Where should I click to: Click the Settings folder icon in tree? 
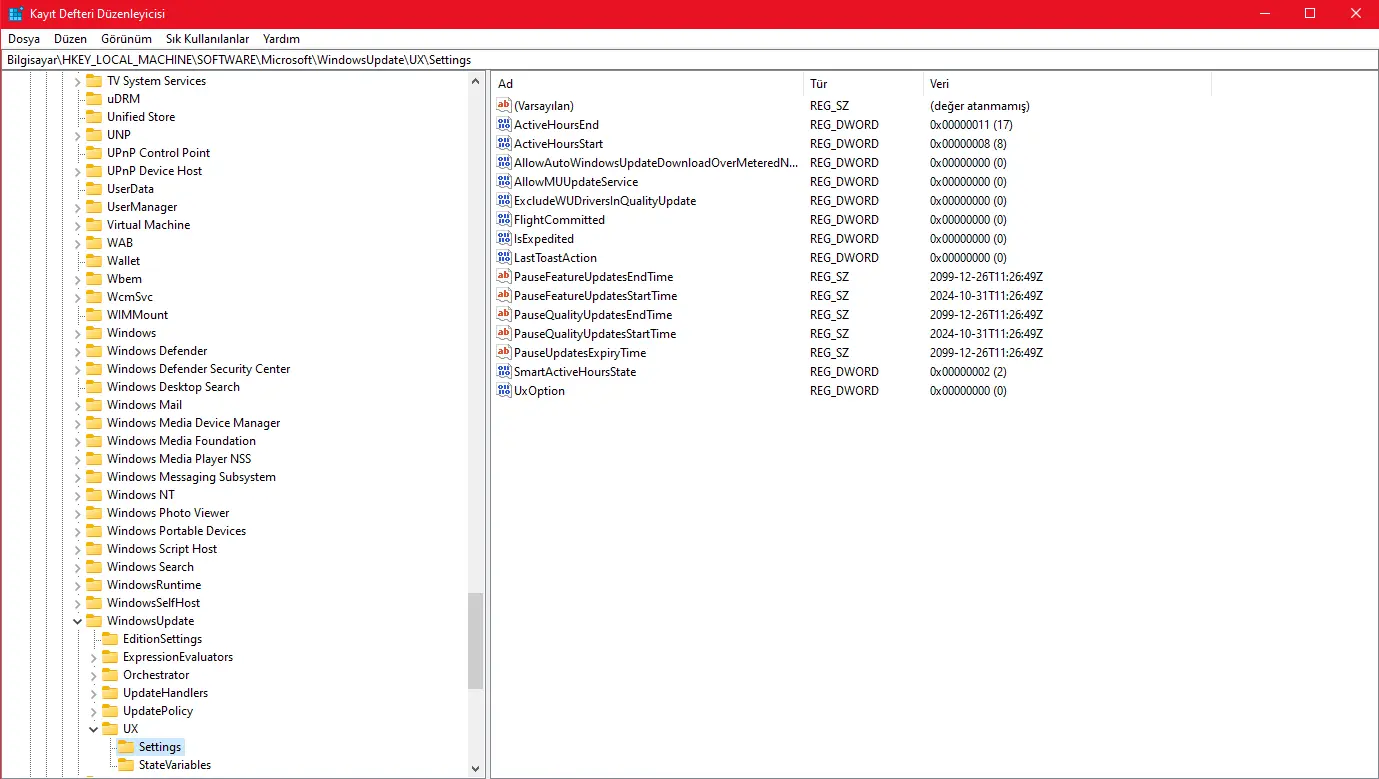(125, 747)
